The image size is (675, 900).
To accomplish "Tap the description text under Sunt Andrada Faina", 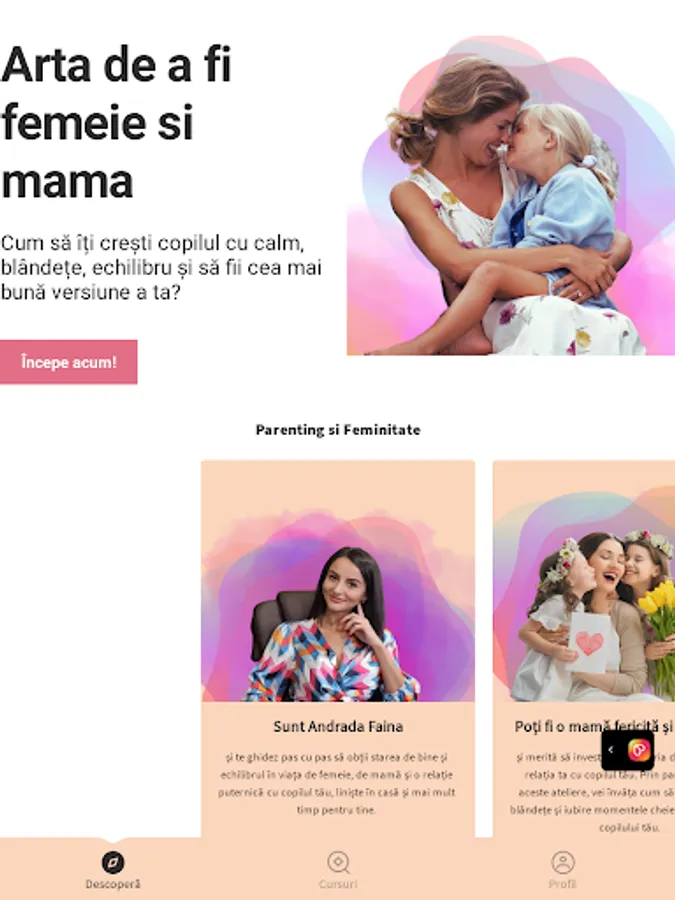I will coord(337,783).
